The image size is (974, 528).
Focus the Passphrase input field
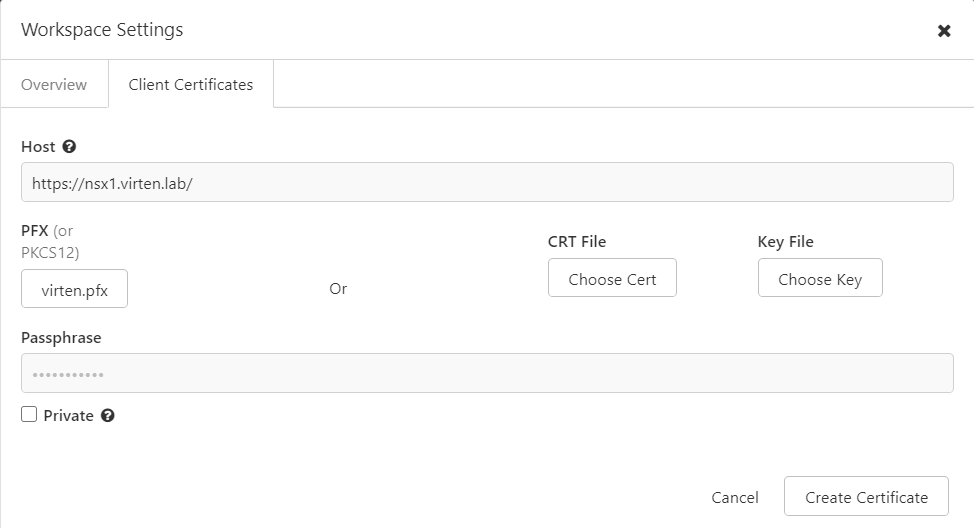(487, 373)
